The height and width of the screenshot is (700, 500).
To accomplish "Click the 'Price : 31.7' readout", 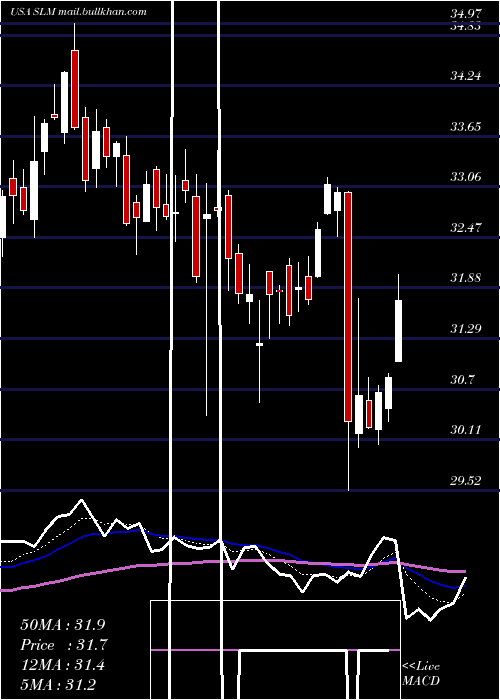I will coord(64,645).
